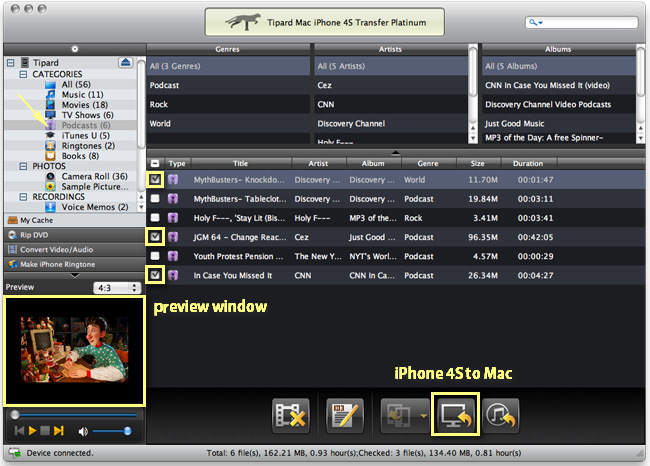Uncheck the MythBusters- Knockdo... row checkbox
The width and height of the screenshot is (650, 466).
tap(155, 180)
